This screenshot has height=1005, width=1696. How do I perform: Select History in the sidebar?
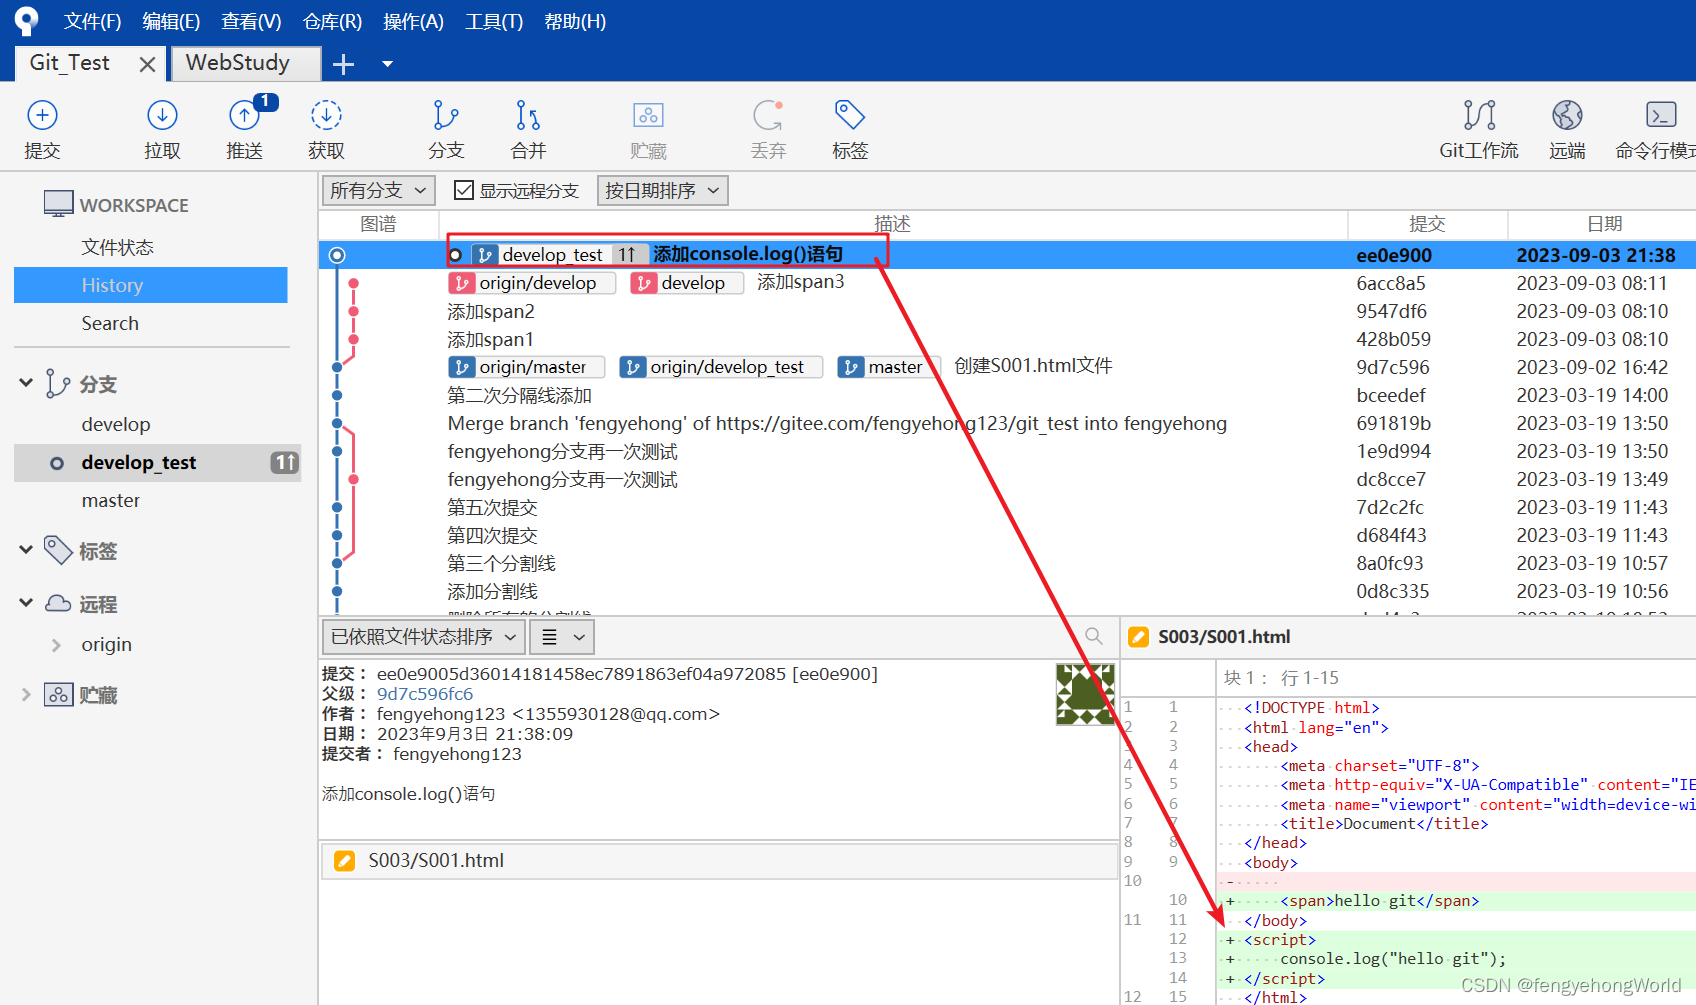point(151,285)
